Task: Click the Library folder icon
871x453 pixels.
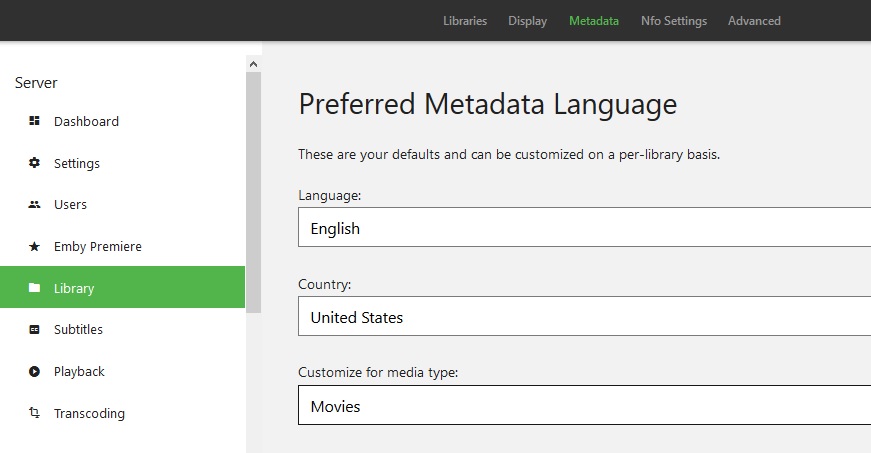Action: tap(34, 288)
